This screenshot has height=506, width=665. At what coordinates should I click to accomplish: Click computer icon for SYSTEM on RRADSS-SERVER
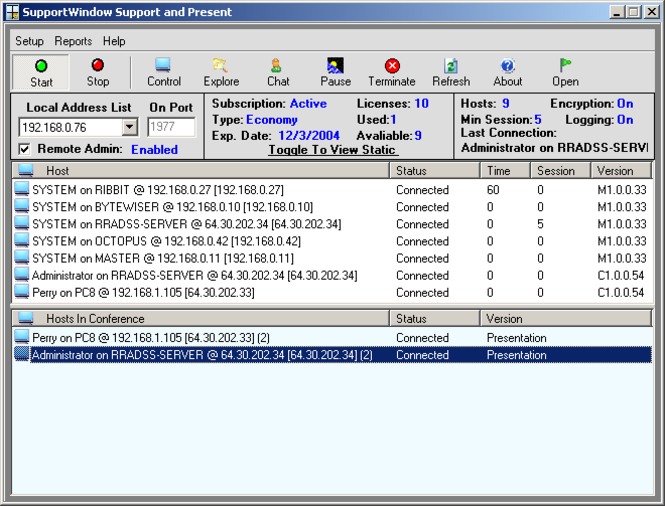22,224
